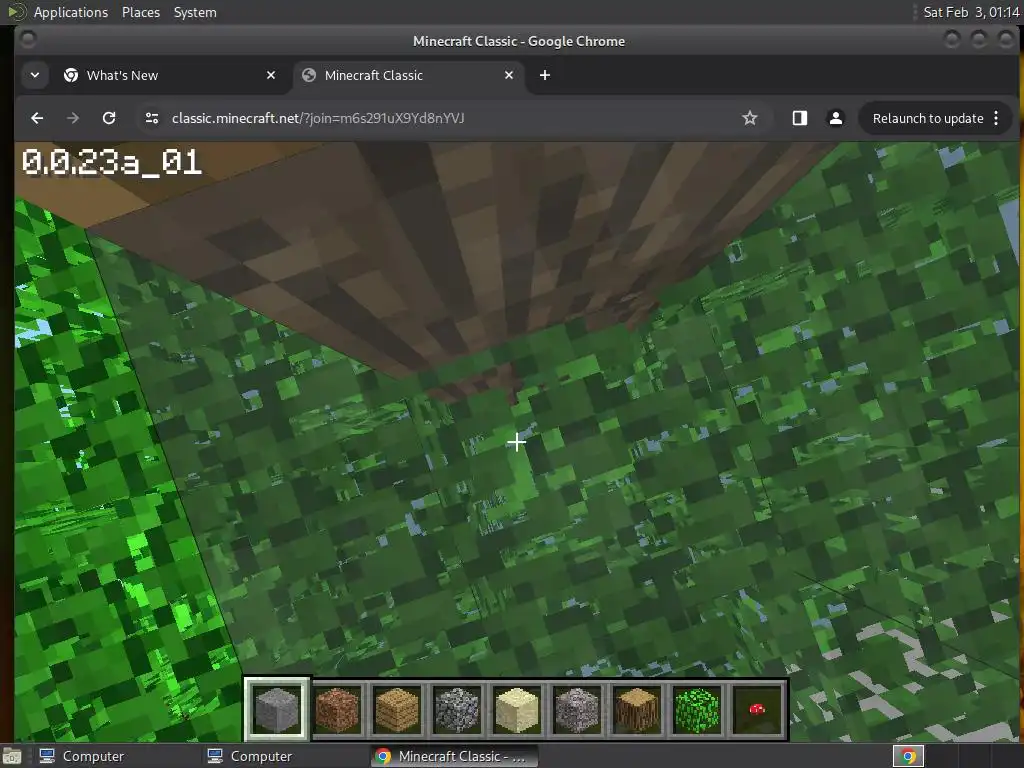Select the cobblestone block in hotbar
1024x768 pixels.
[457, 709]
